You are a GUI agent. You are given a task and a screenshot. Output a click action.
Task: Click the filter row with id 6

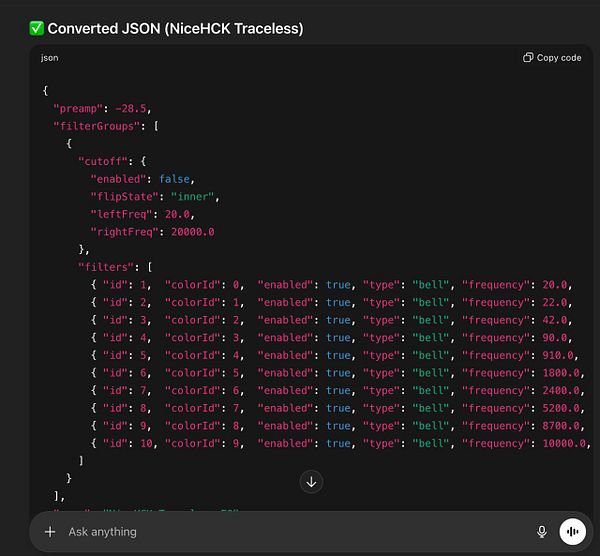coord(338,373)
